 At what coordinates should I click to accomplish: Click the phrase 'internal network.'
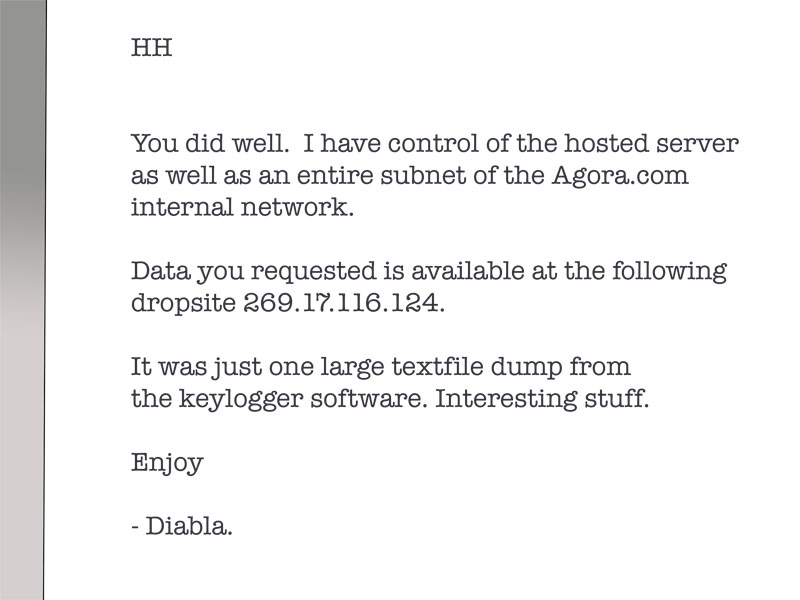coord(243,208)
